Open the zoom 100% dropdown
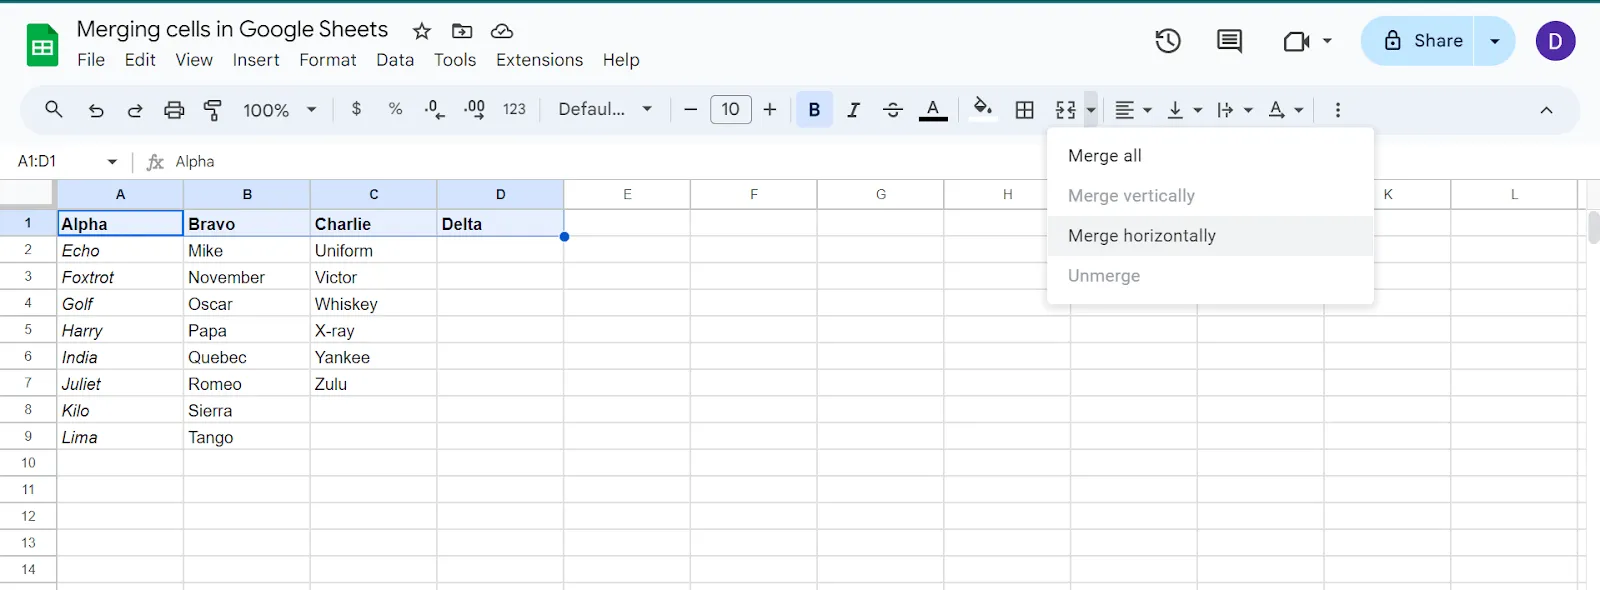 tap(280, 110)
